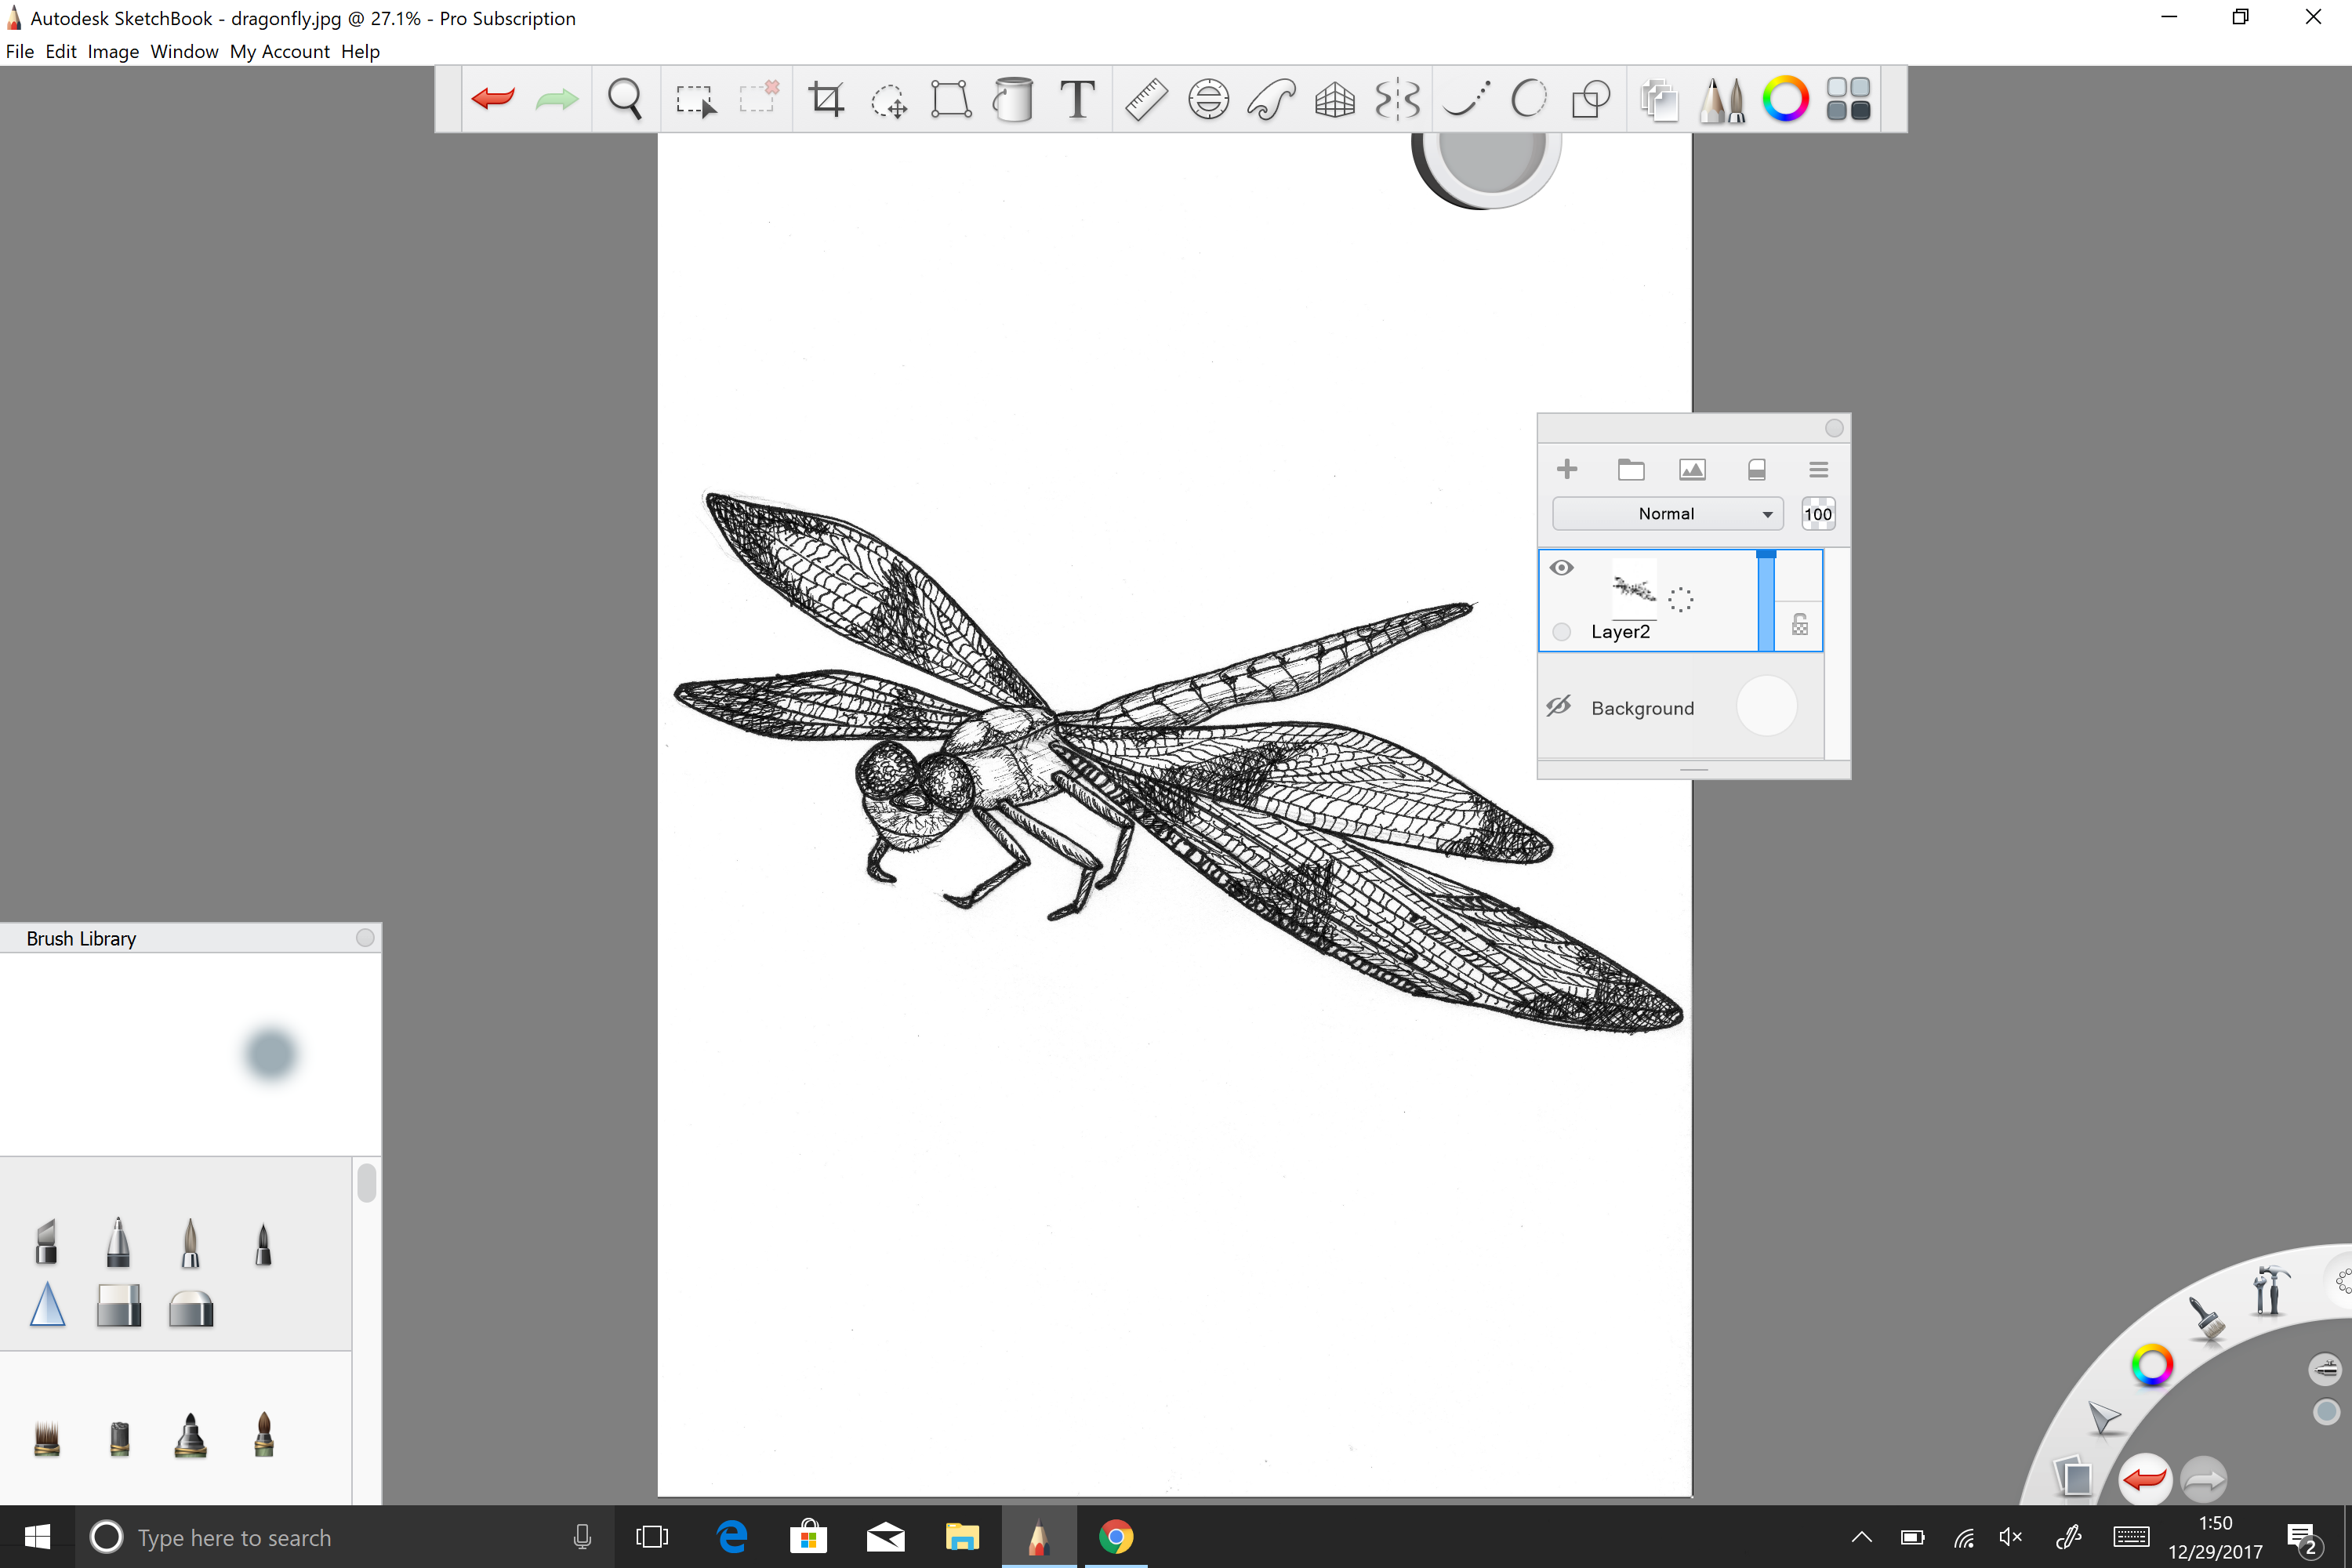This screenshot has height=1568, width=2352.
Task: Select the Layer2 dragonfly thumbnail
Action: 1633,590
